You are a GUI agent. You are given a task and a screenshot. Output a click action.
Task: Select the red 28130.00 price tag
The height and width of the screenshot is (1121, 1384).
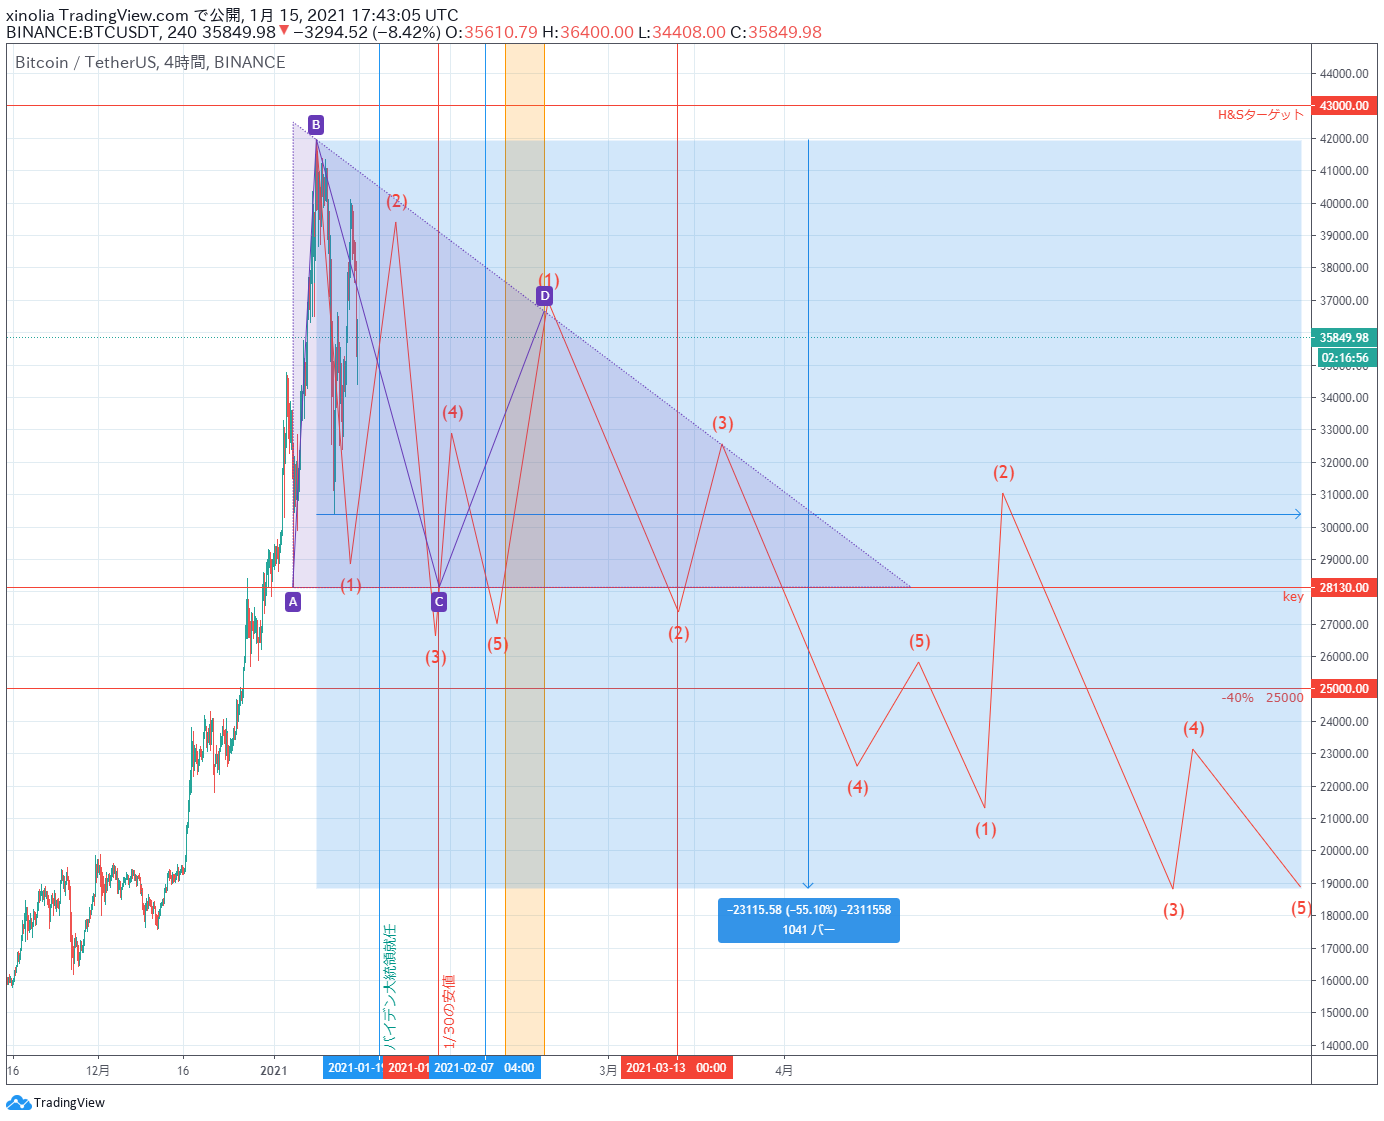(x=1344, y=588)
